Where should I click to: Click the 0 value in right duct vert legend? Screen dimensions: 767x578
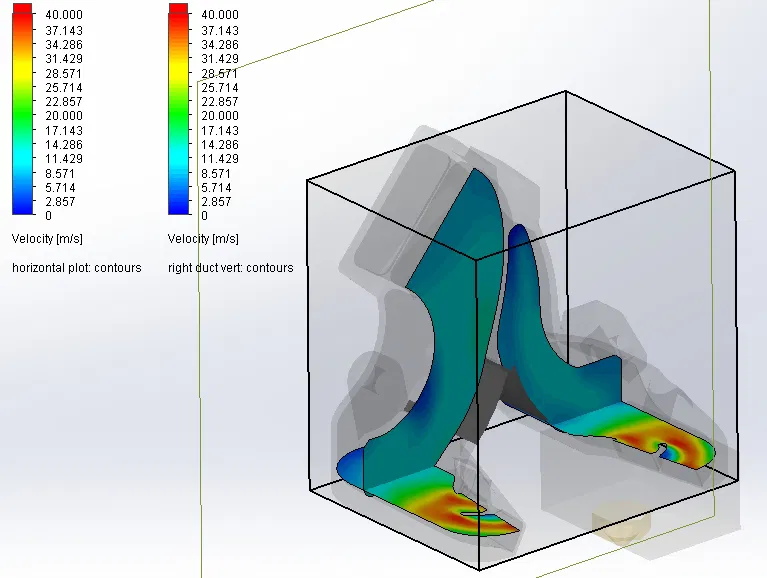pyautogui.click(x=204, y=216)
